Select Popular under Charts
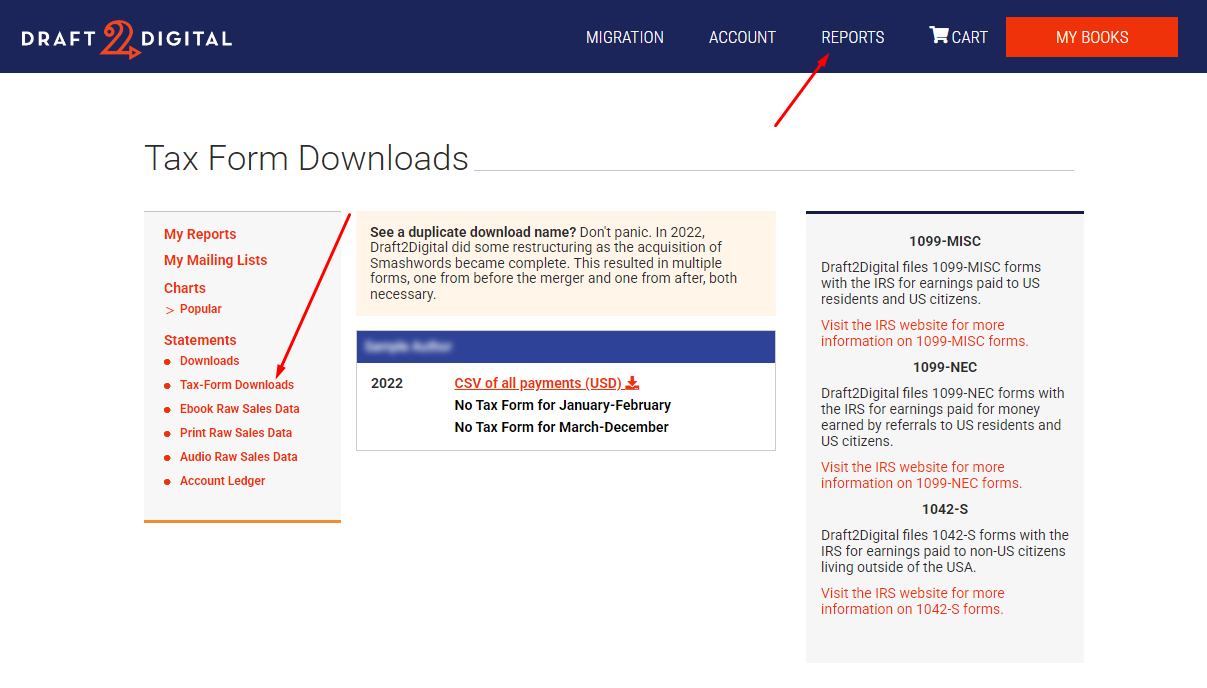The image size is (1207, 688). pos(201,309)
